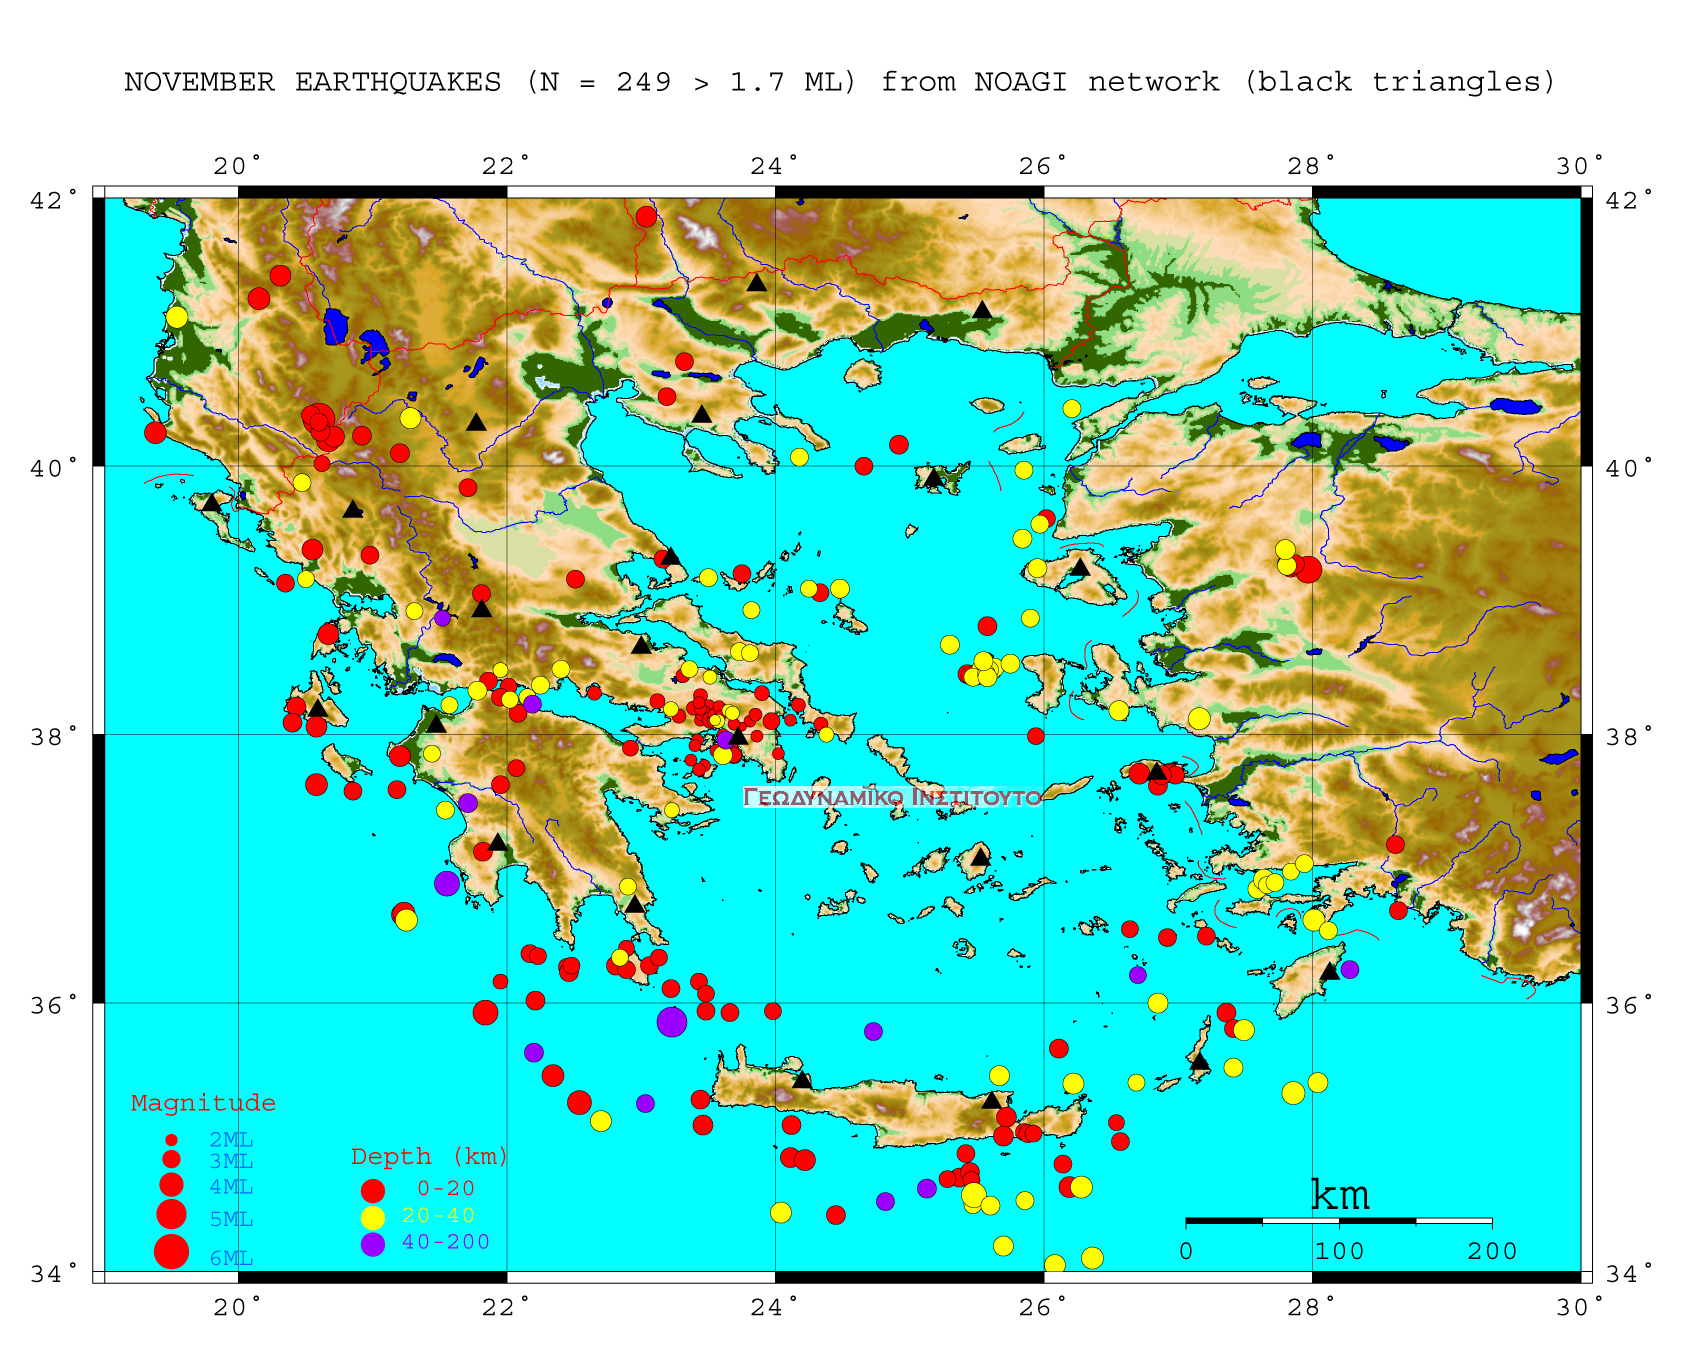Click the '20-40' depth range label

pyautogui.click(x=438, y=1215)
